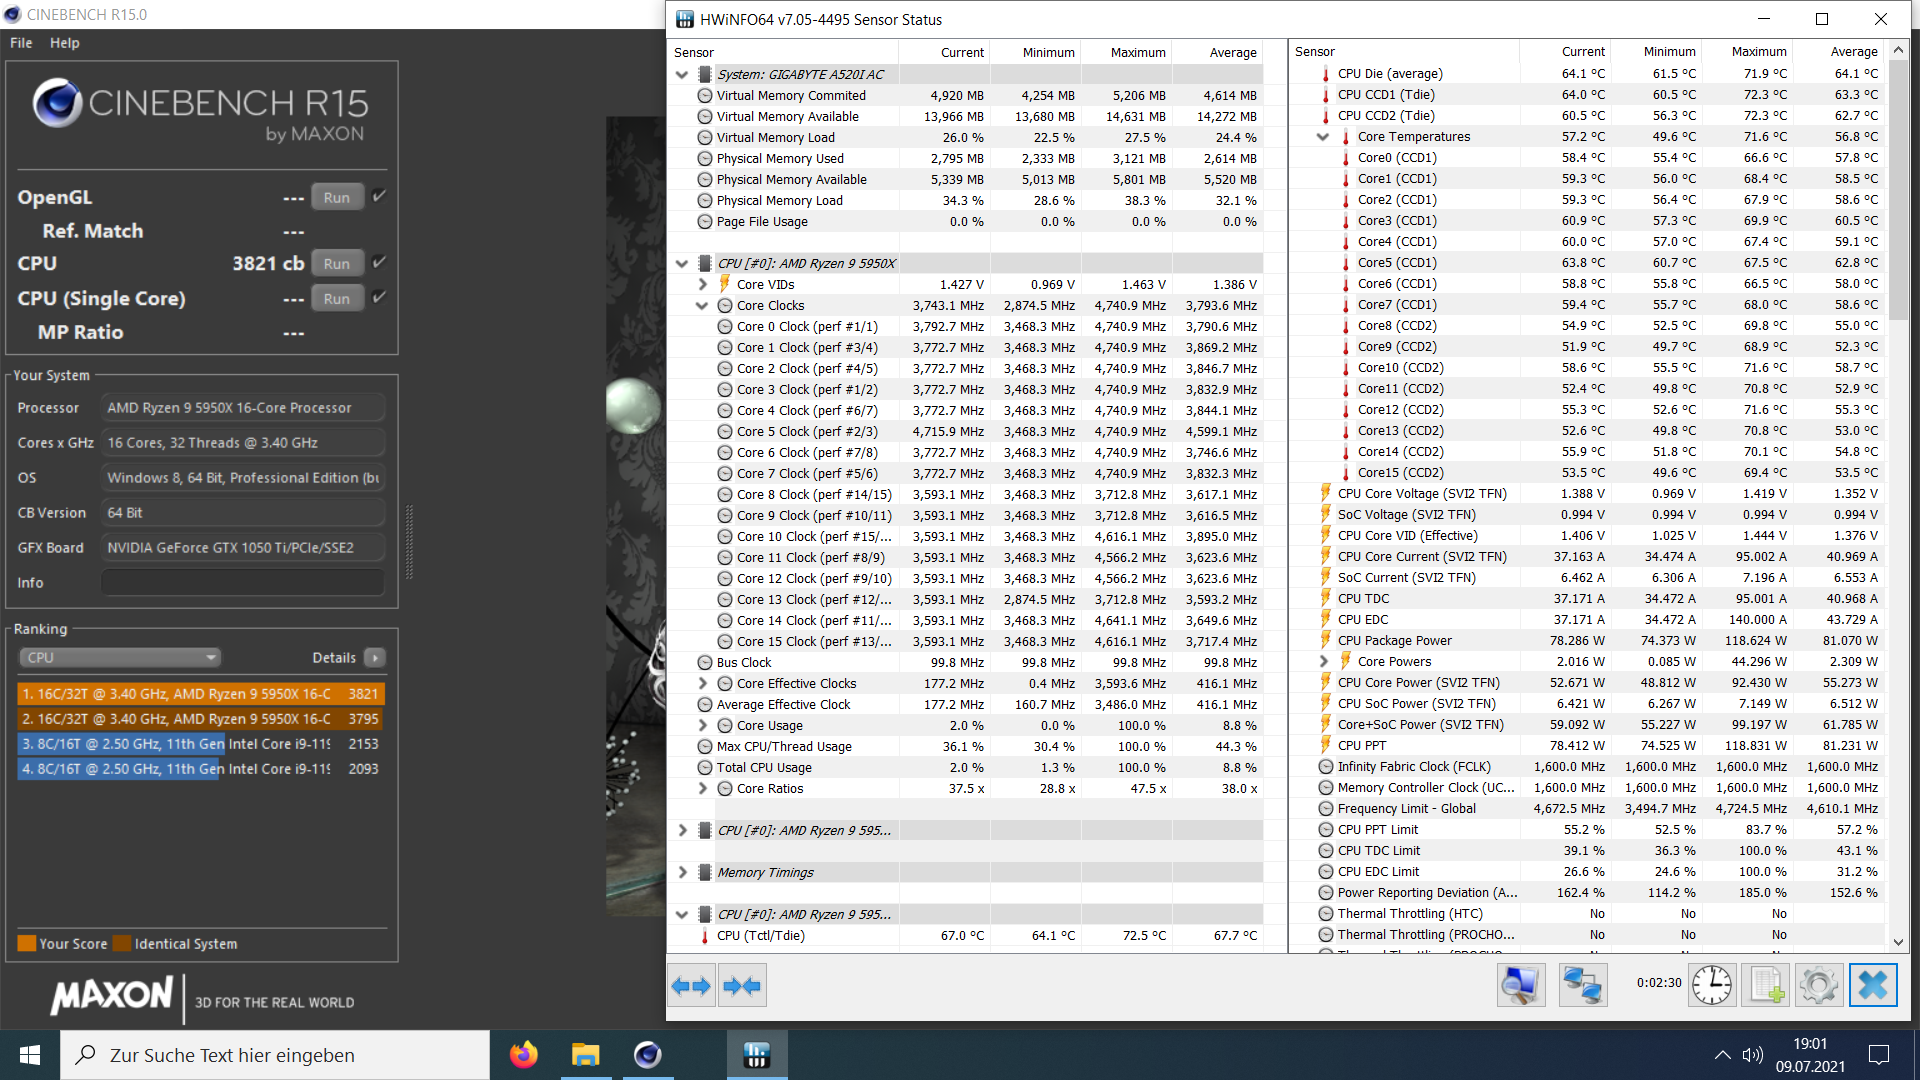This screenshot has width=1920, height=1080.
Task: Click the Details arrow in the Ranking section
Action: point(374,657)
